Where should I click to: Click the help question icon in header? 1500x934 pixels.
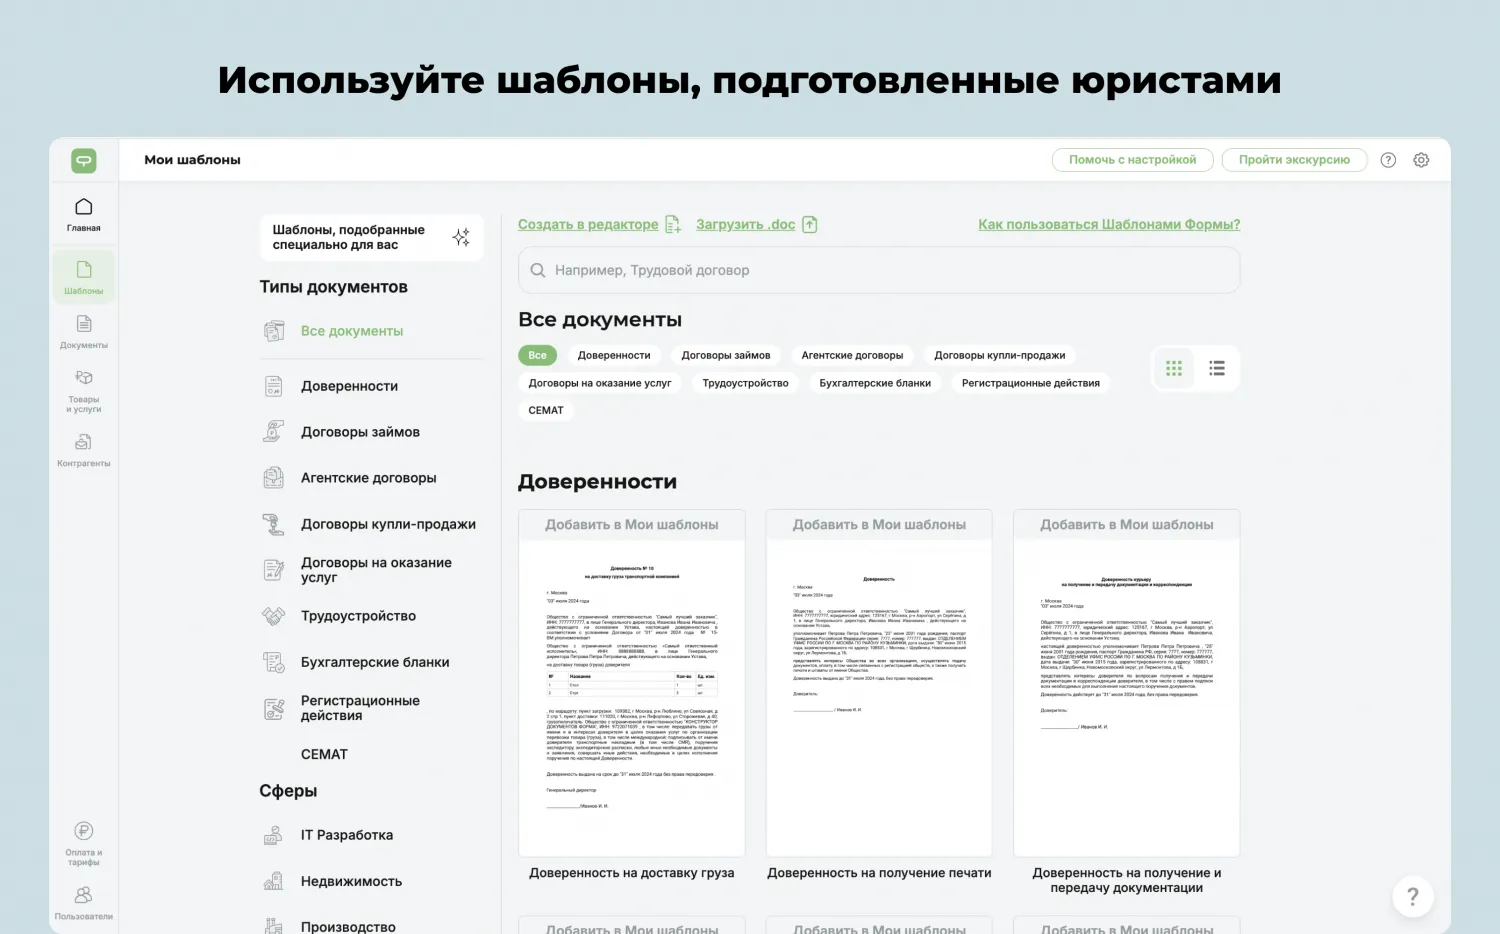[1388, 160]
